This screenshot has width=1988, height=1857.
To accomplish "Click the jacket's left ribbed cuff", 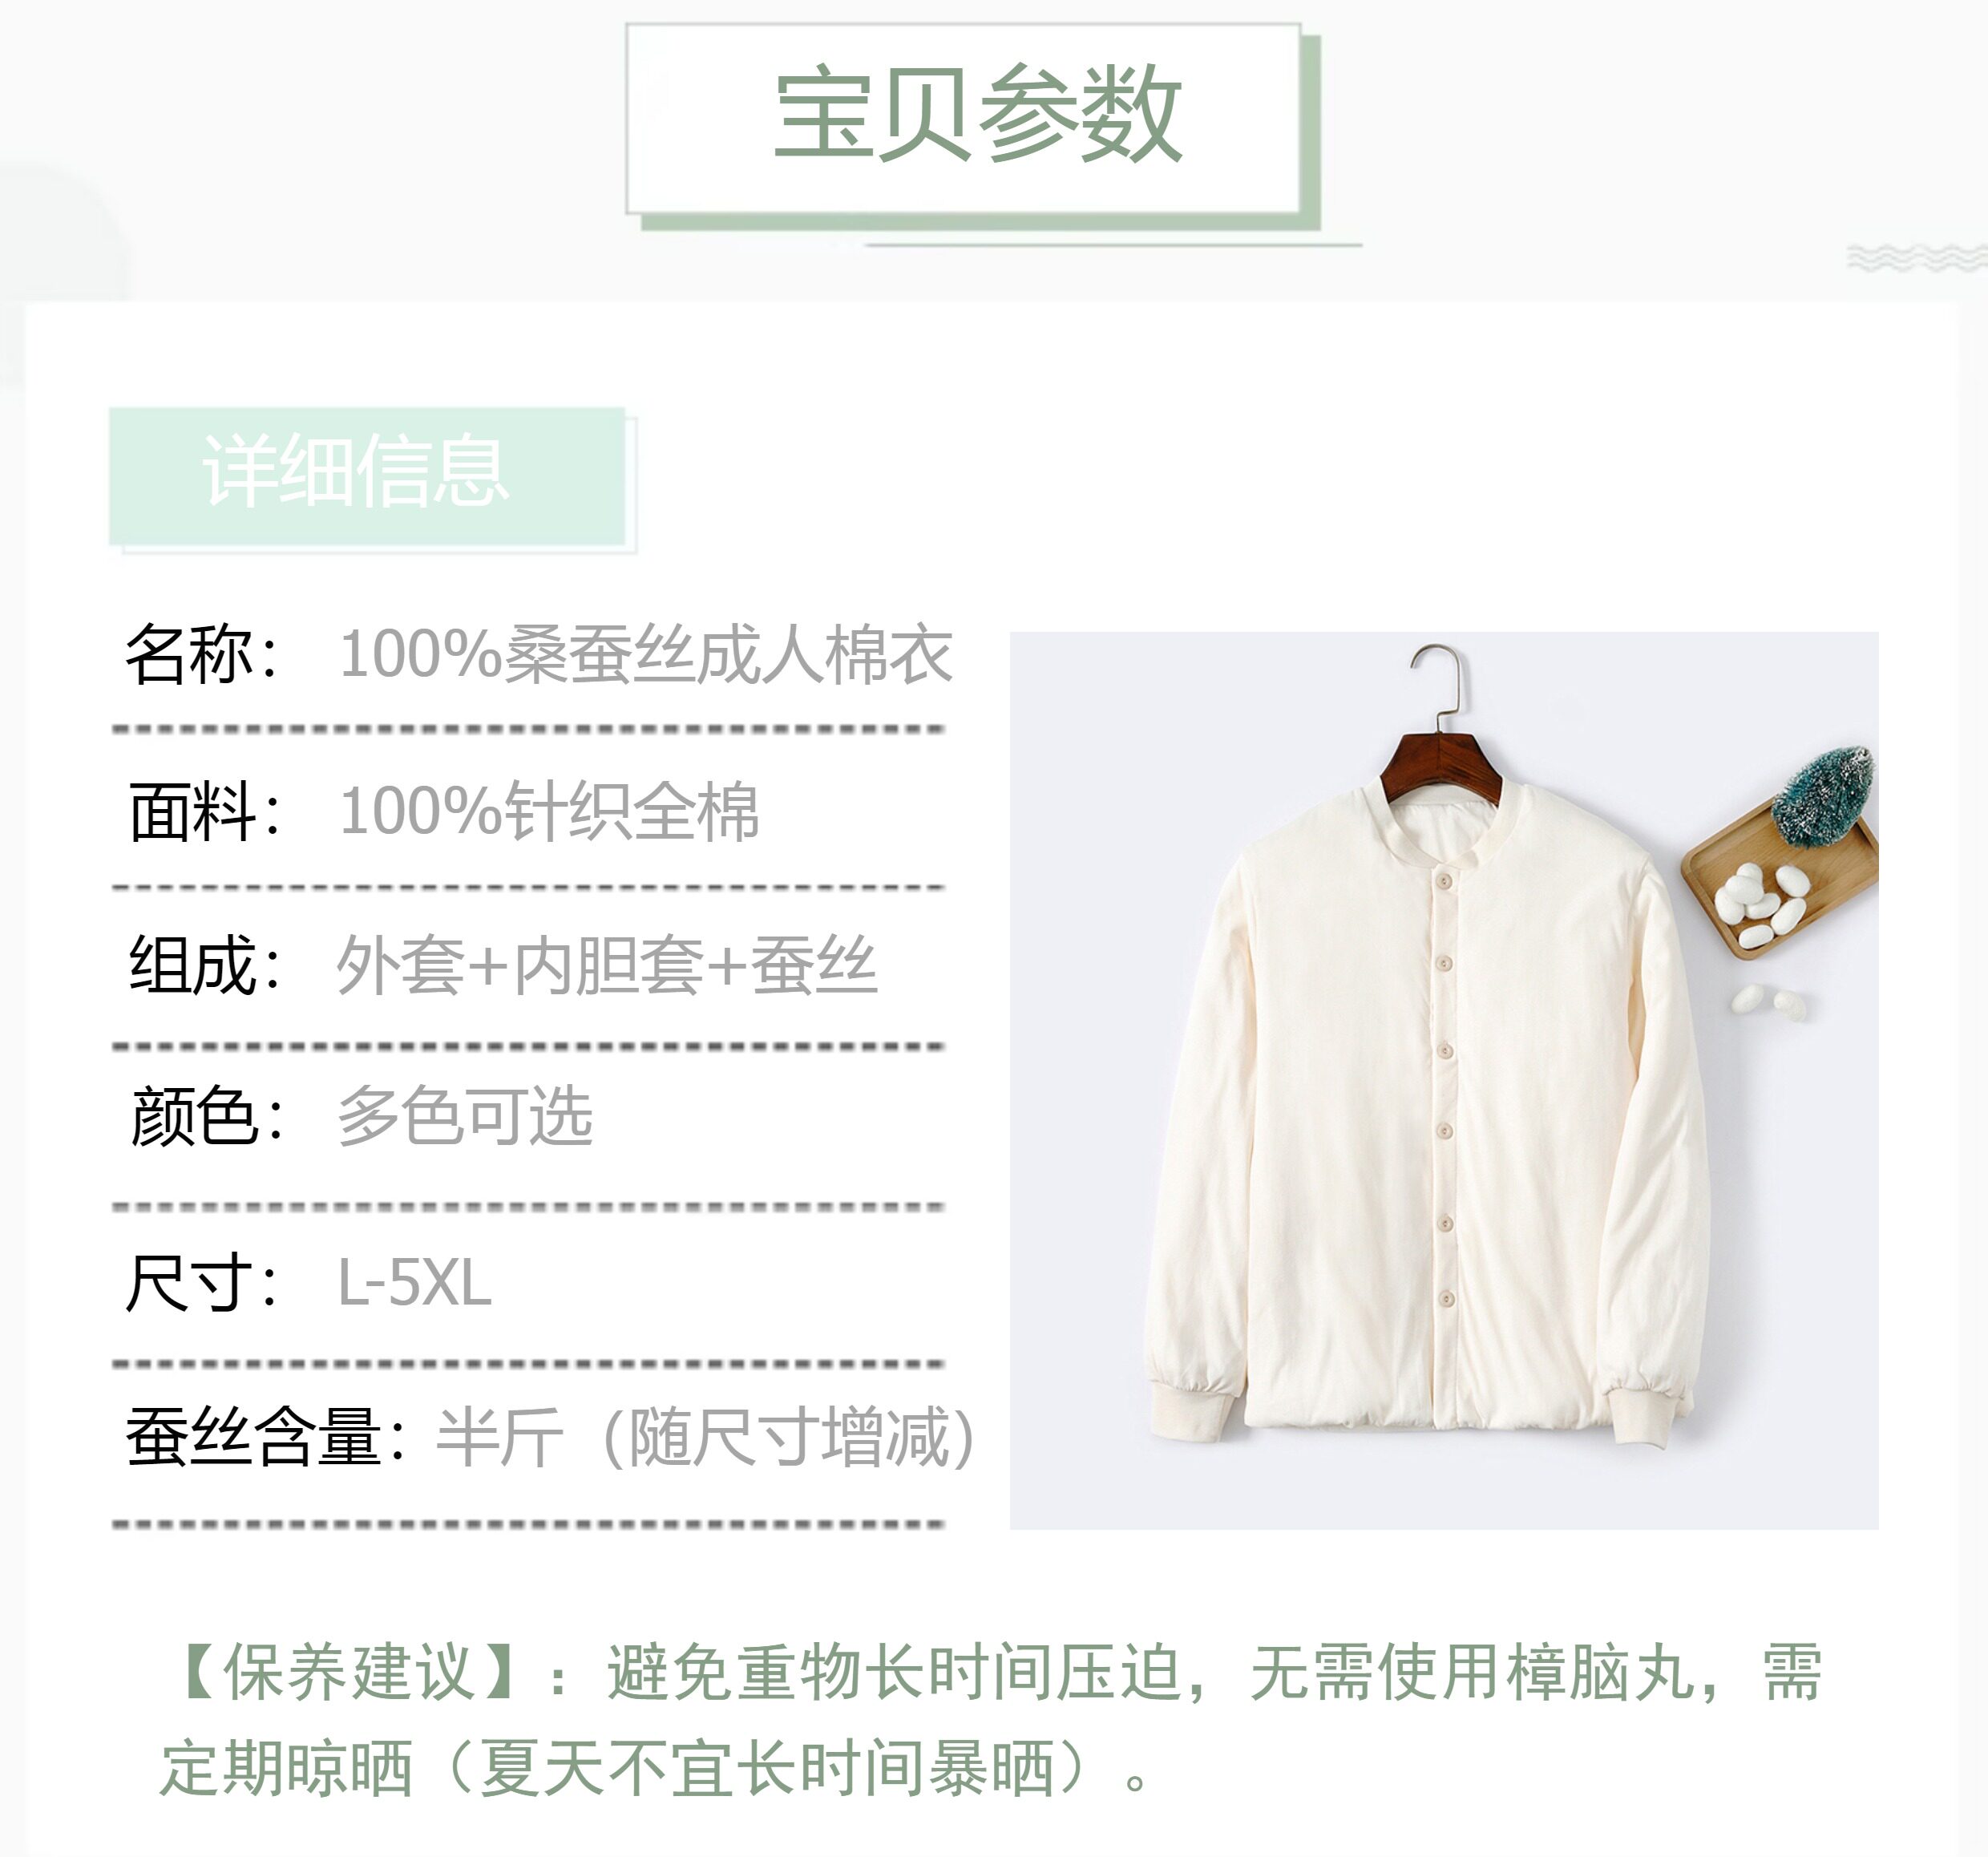I will coord(1190,1411).
